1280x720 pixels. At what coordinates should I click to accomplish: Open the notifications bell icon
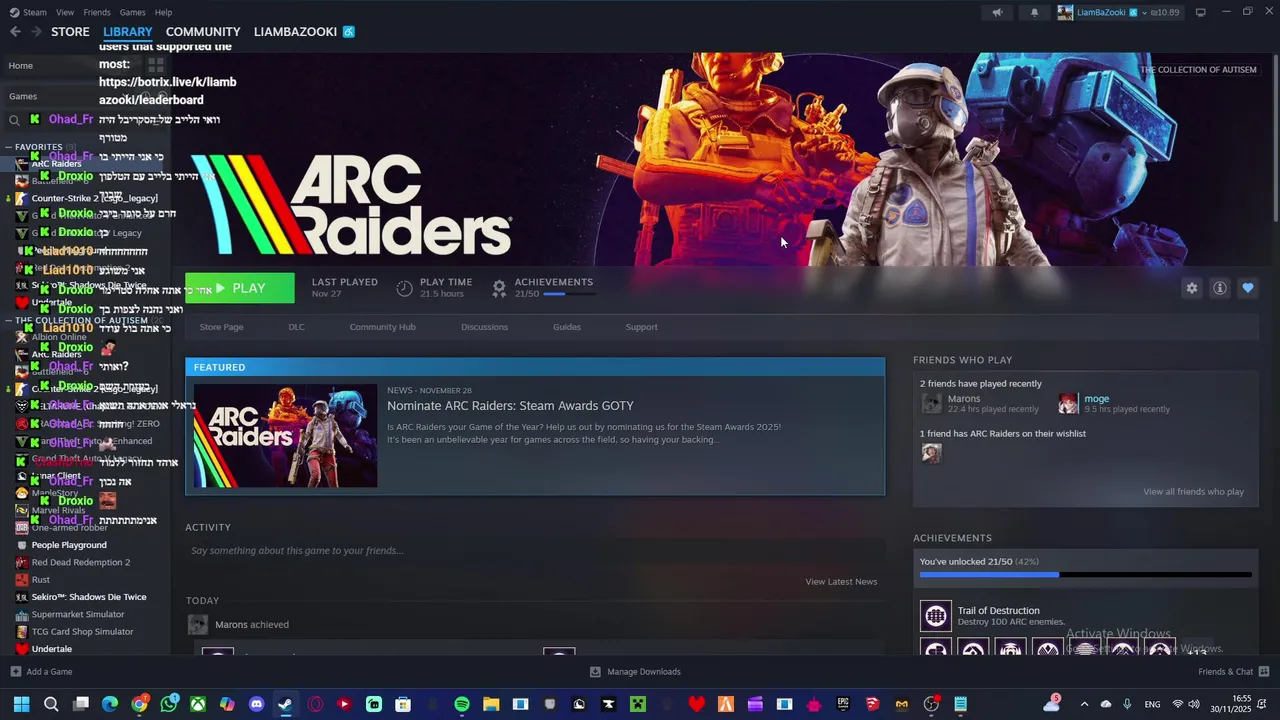coord(1034,12)
